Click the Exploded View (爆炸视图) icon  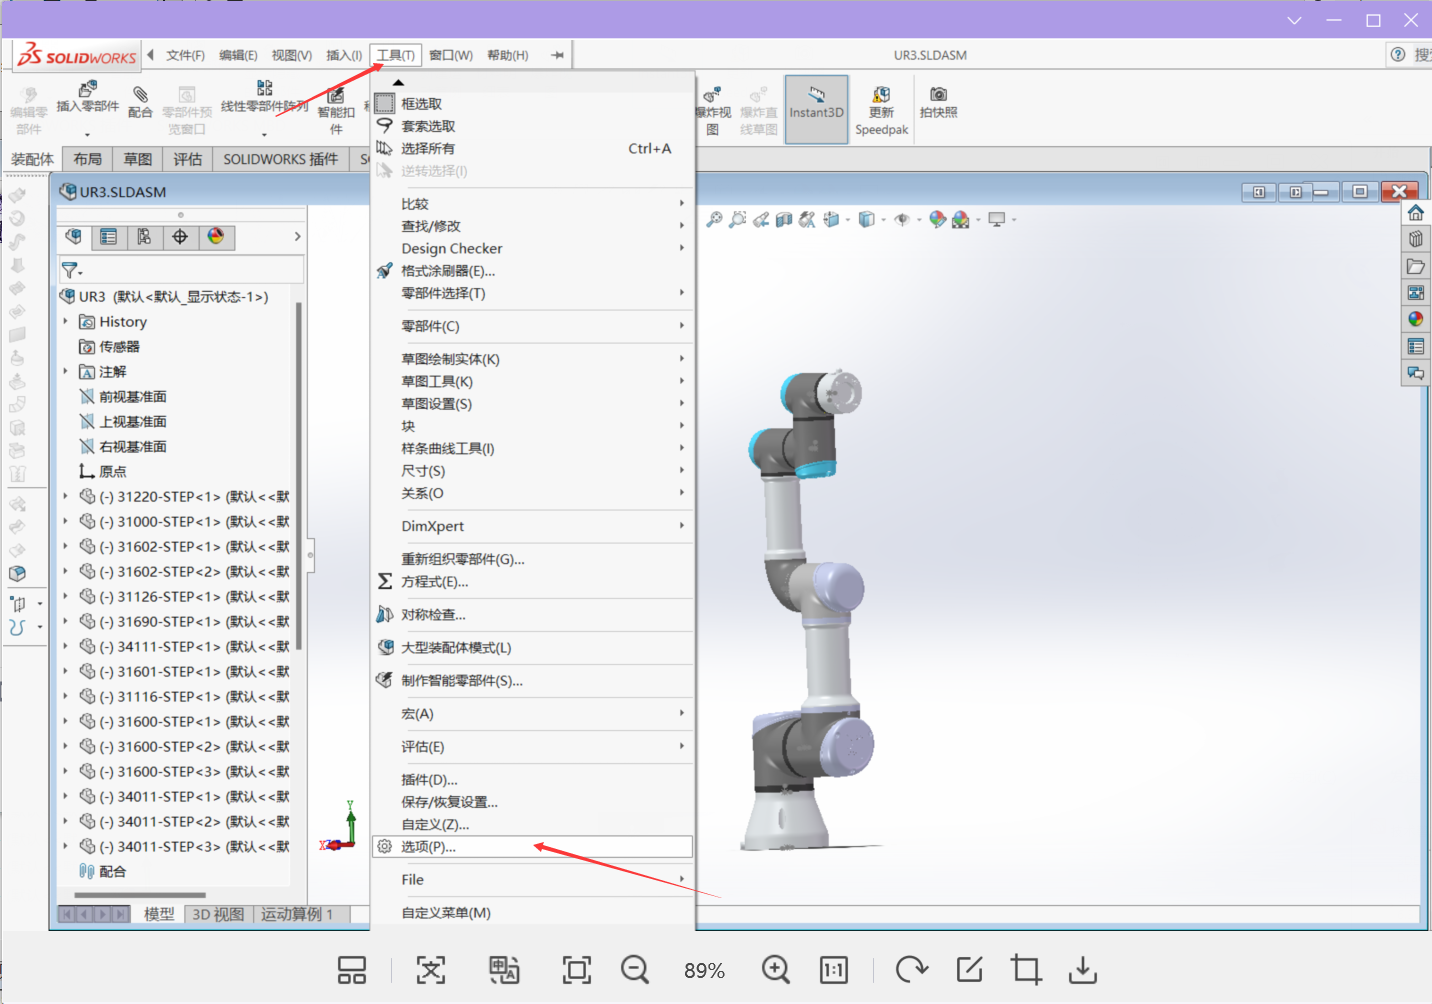pos(712,95)
